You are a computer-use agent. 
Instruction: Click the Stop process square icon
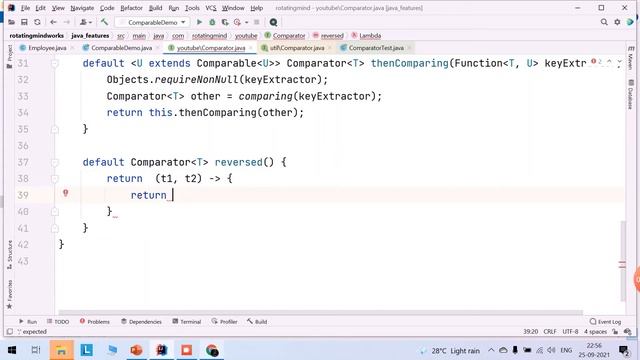tap(256, 22)
